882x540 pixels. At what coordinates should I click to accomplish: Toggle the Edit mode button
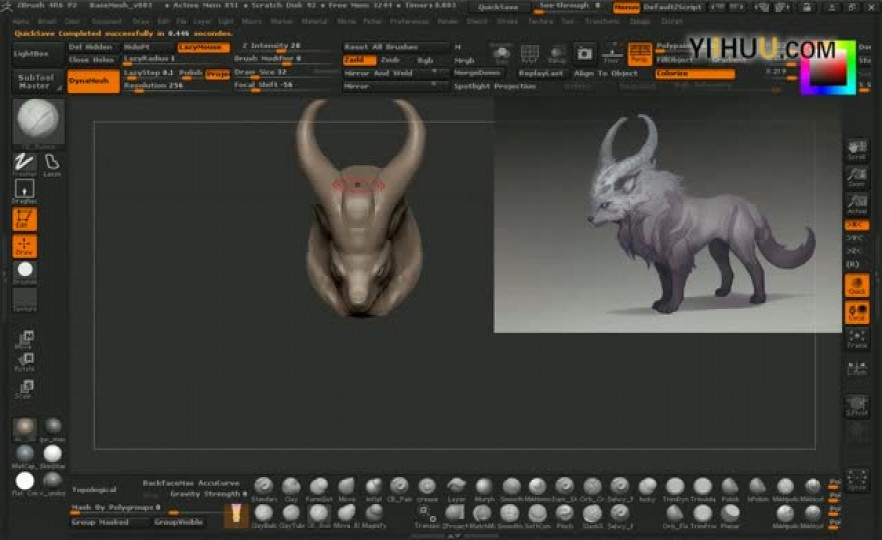pos(24,219)
